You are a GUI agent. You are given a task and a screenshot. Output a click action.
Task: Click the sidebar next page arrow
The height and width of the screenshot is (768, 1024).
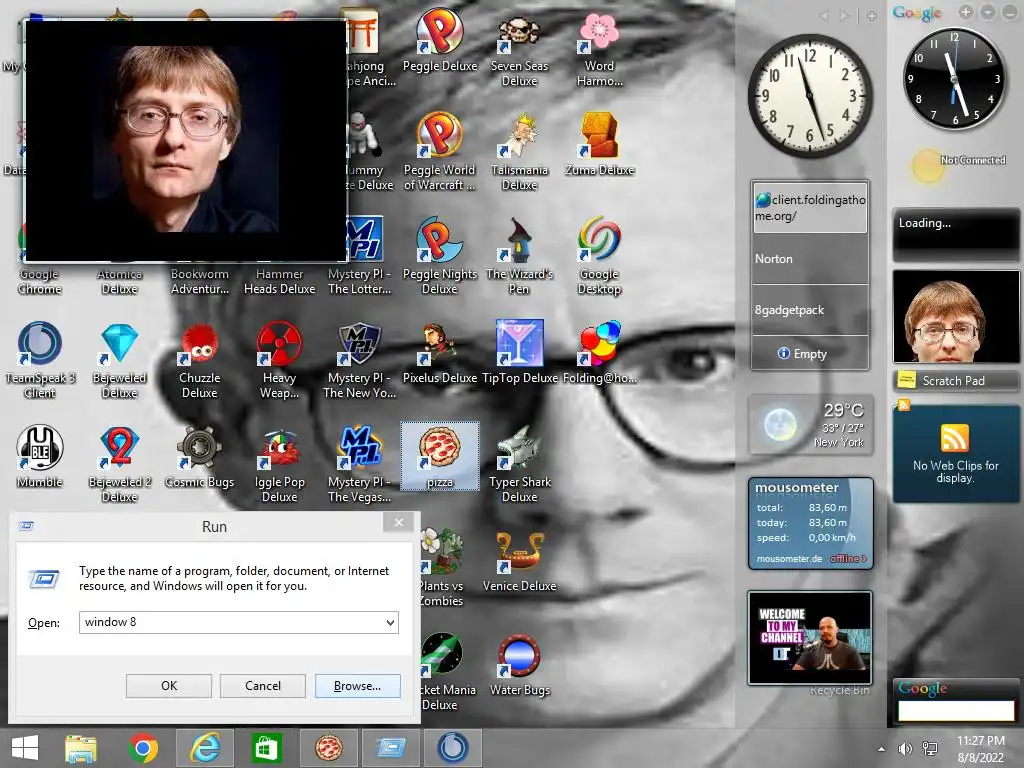pos(844,16)
